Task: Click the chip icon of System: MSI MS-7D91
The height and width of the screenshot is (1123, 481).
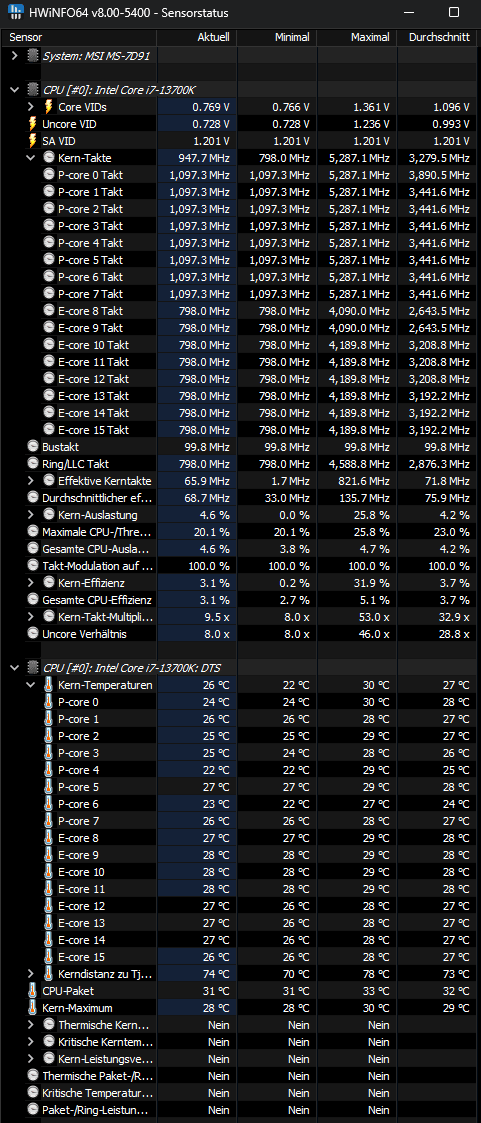Action: [x=33, y=55]
